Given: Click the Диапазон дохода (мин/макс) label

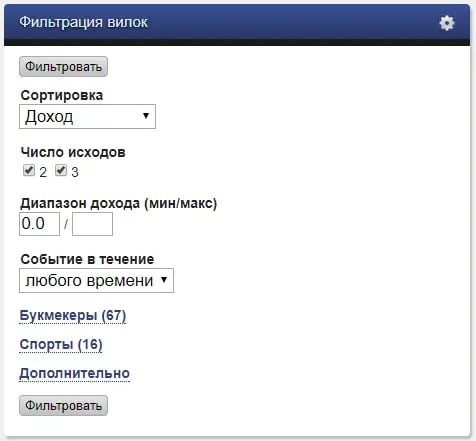Looking at the screenshot, I should [x=119, y=203].
